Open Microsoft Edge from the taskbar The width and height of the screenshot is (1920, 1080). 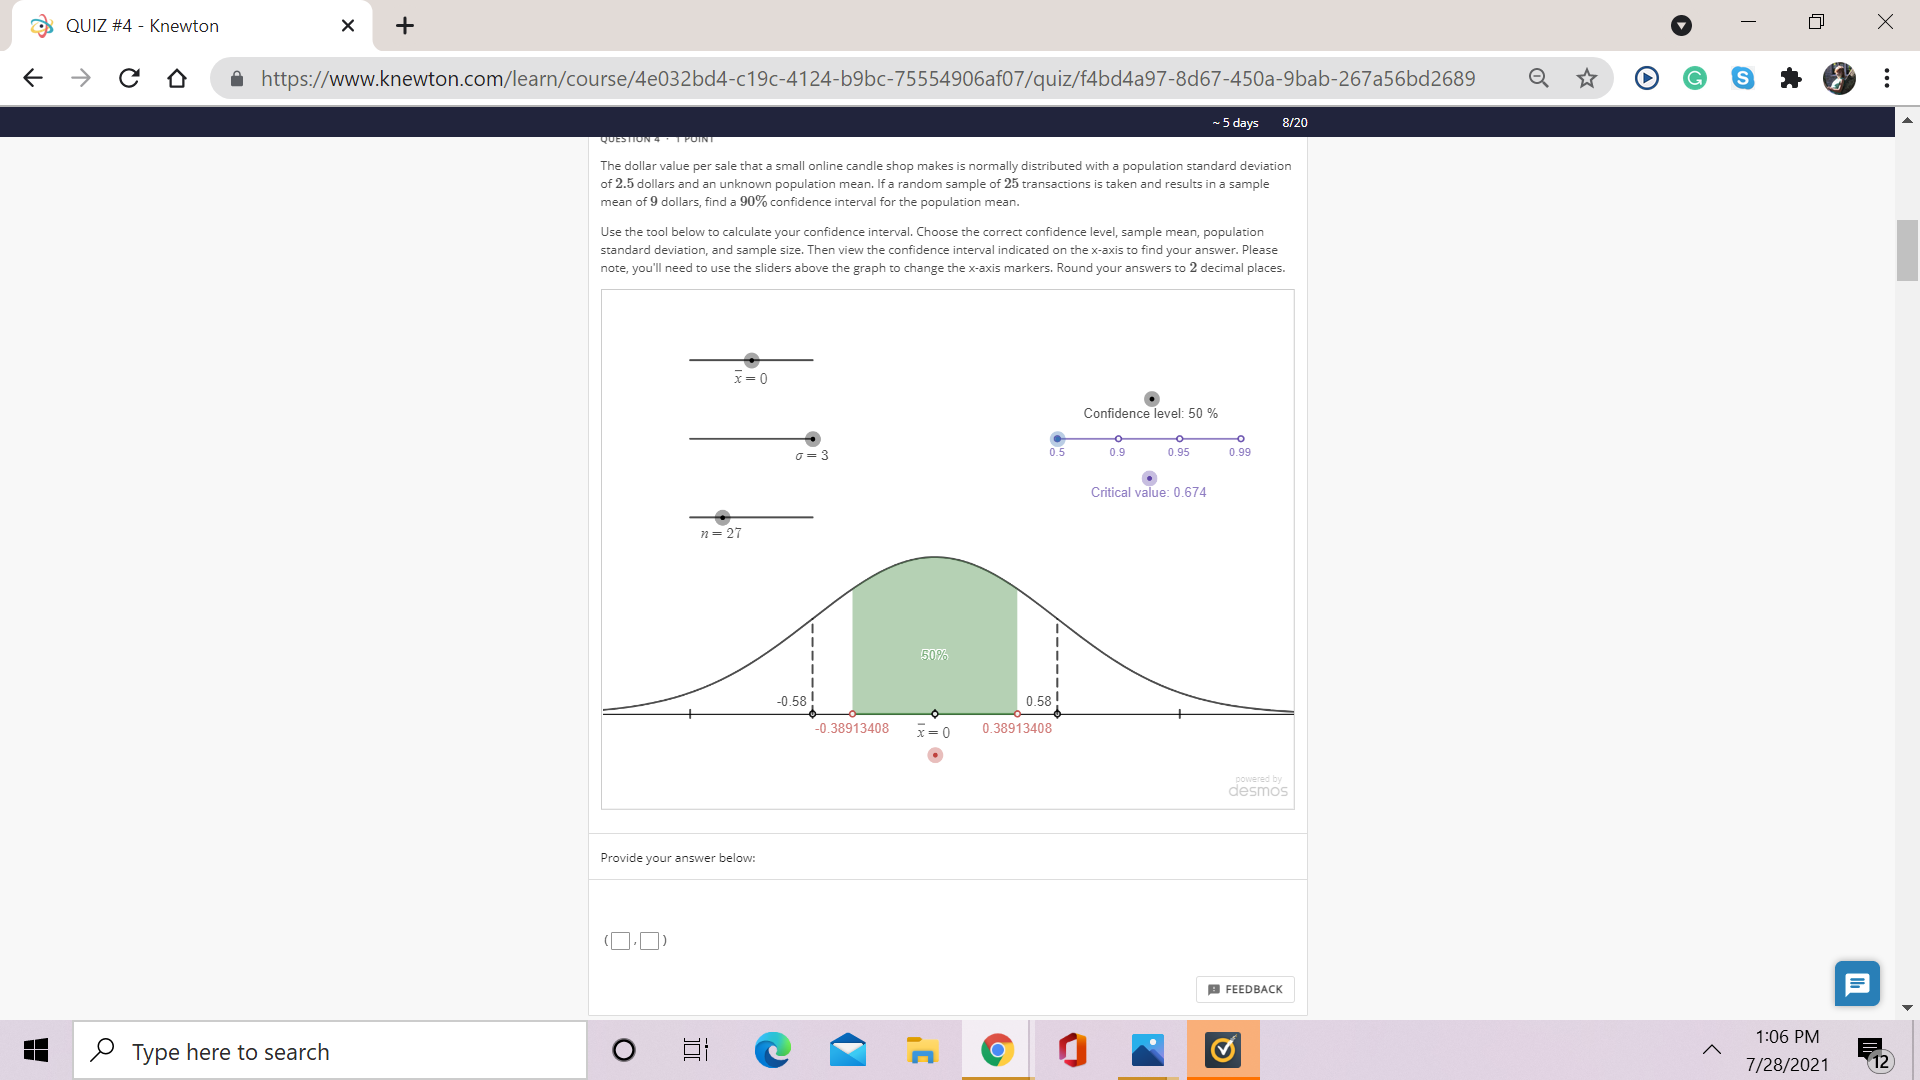point(771,1050)
